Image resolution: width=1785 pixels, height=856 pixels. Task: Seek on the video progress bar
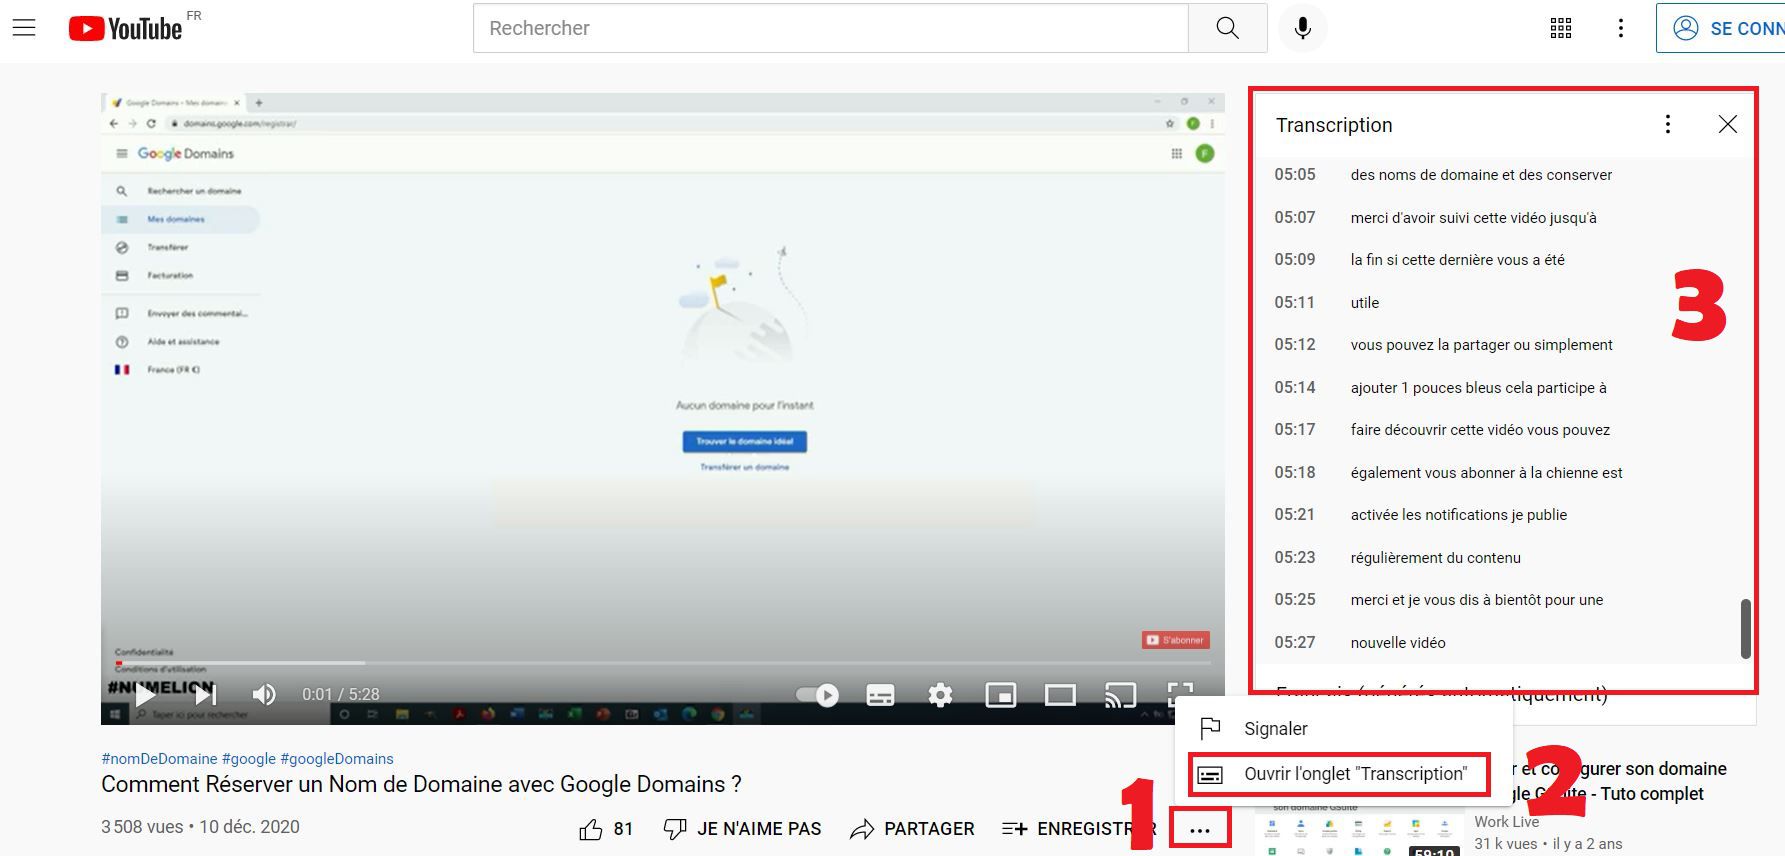[663, 662]
